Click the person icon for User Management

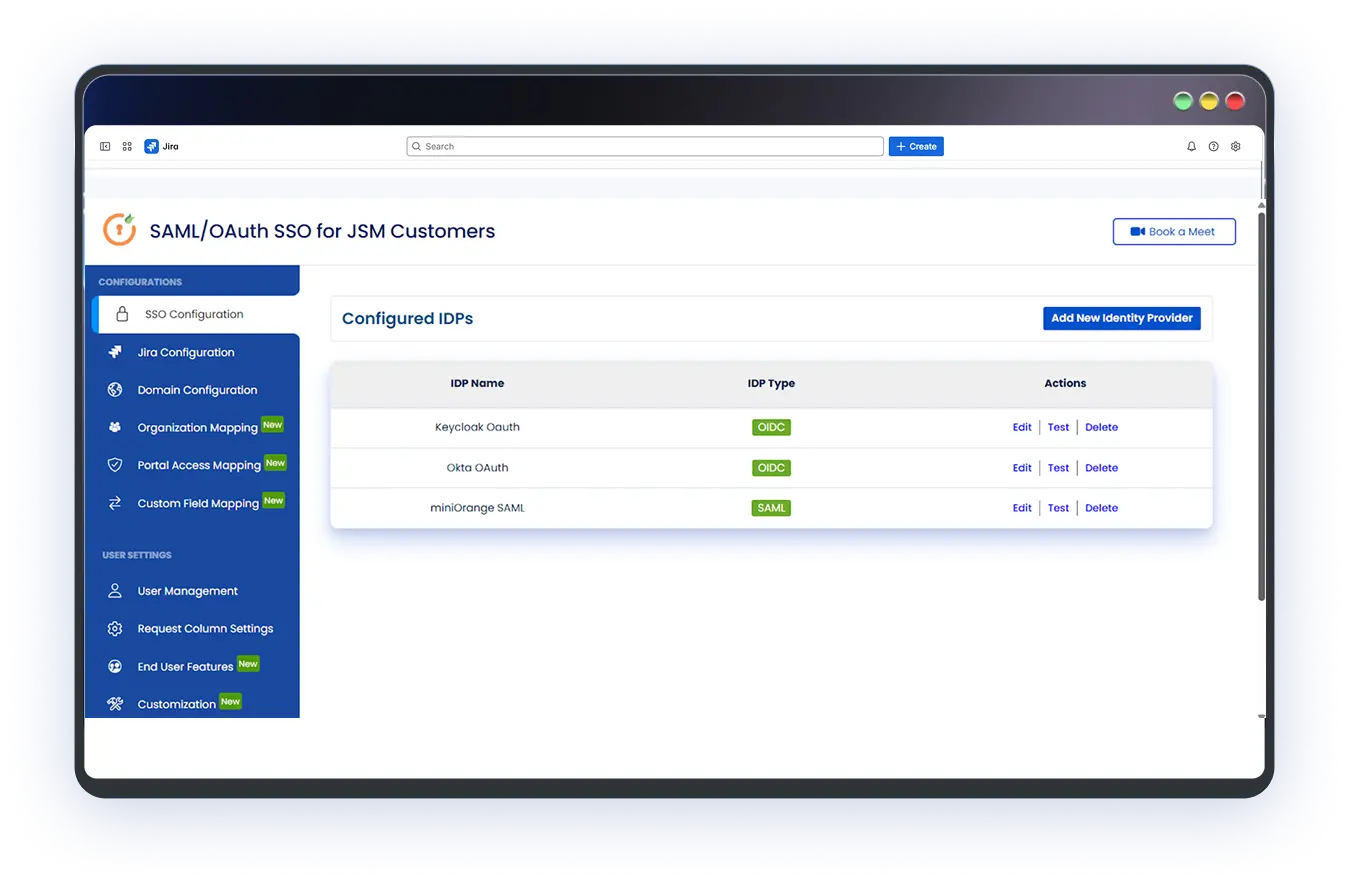coord(115,591)
